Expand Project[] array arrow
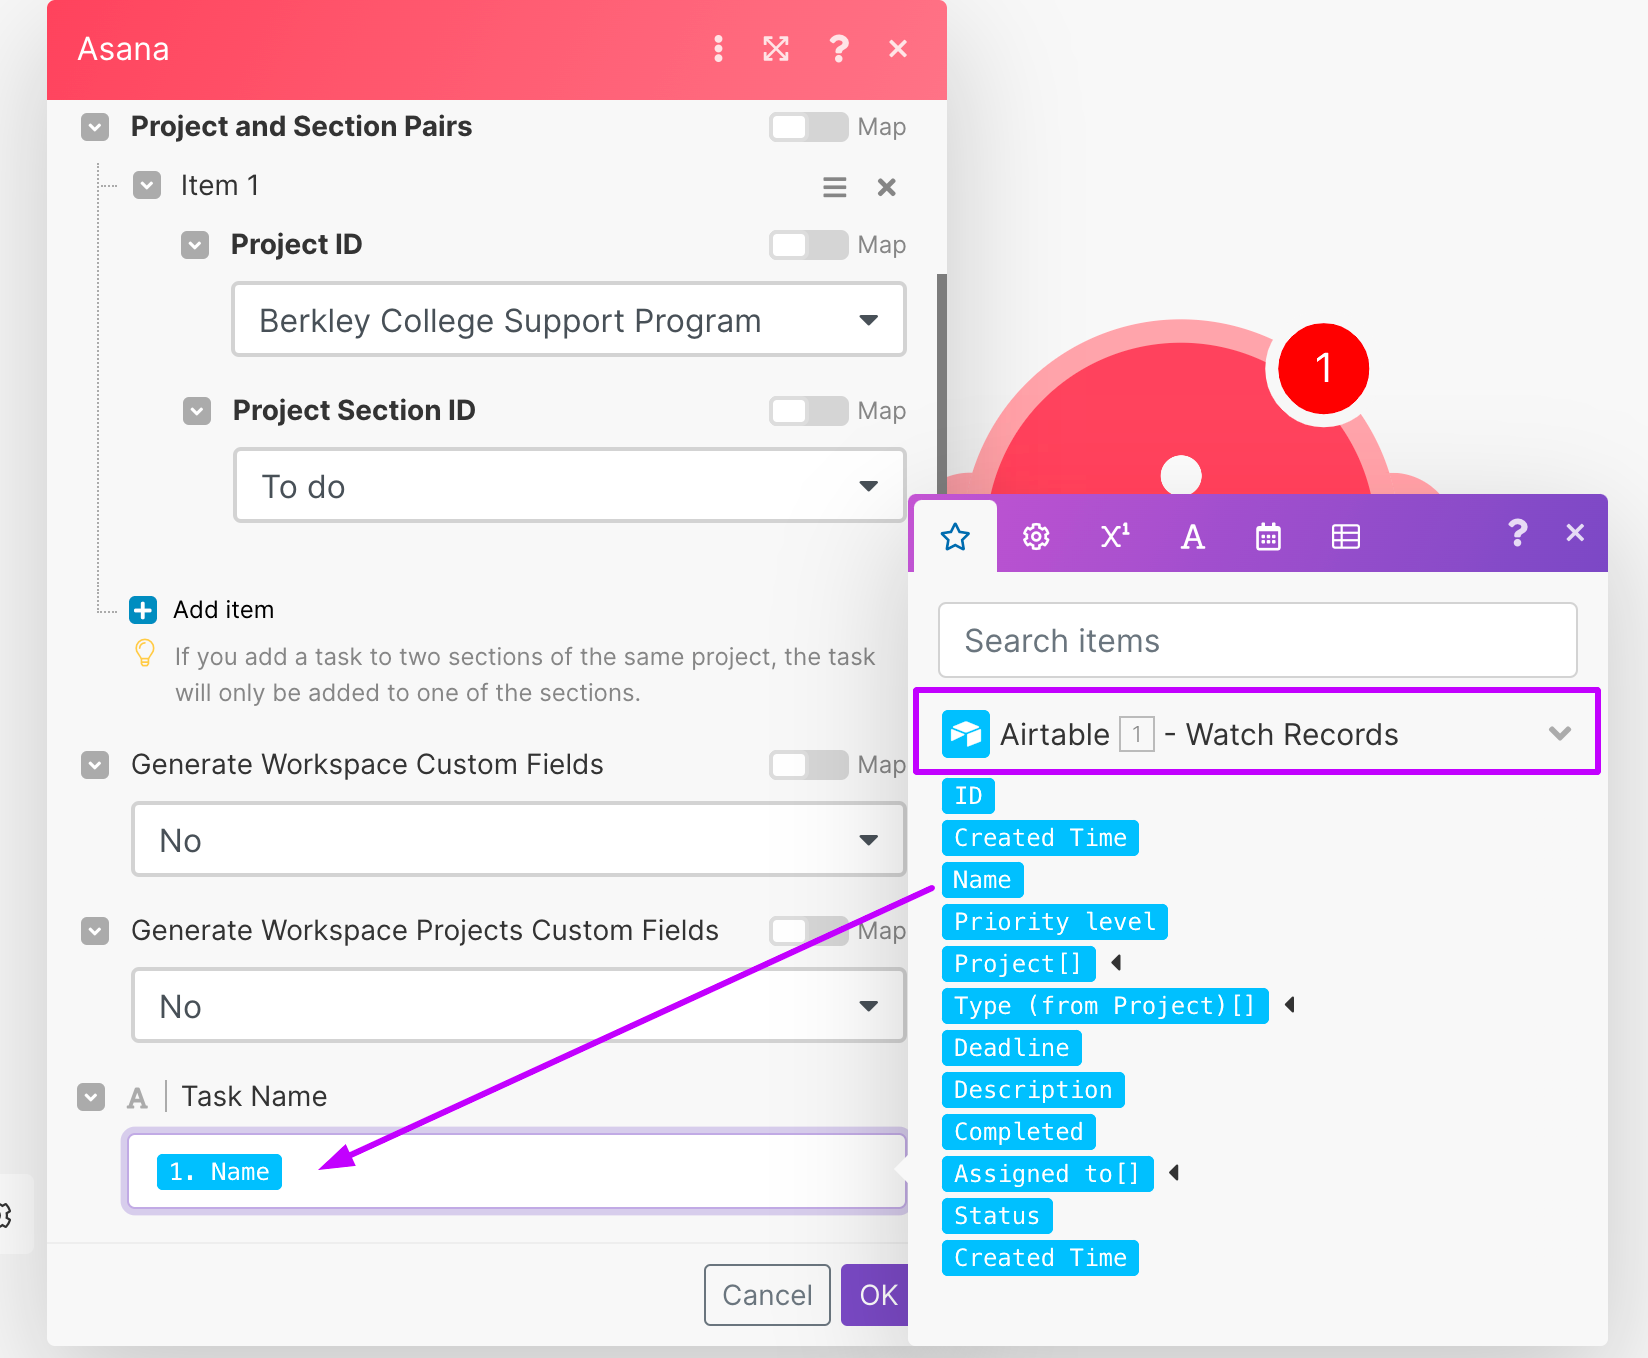 [x=1116, y=963]
